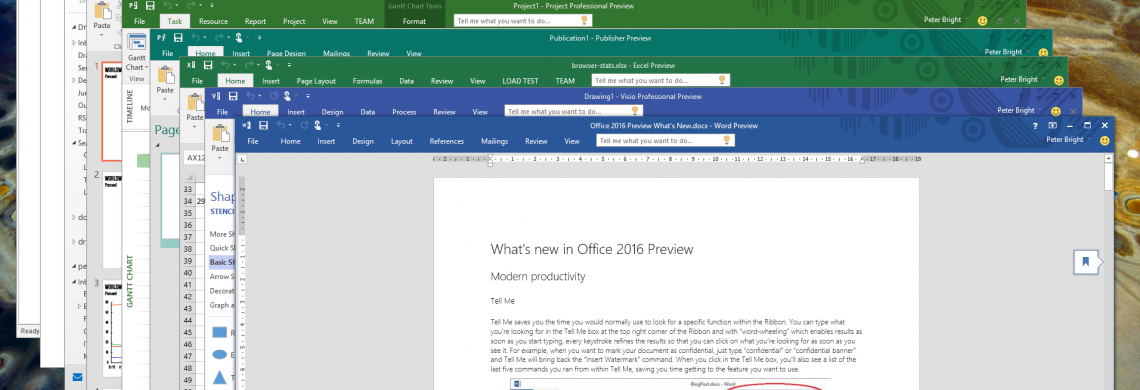Click Touch/Mouse mode icon in Visio toolbar
The width and height of the screenshot is (1140, 390).
287,95
